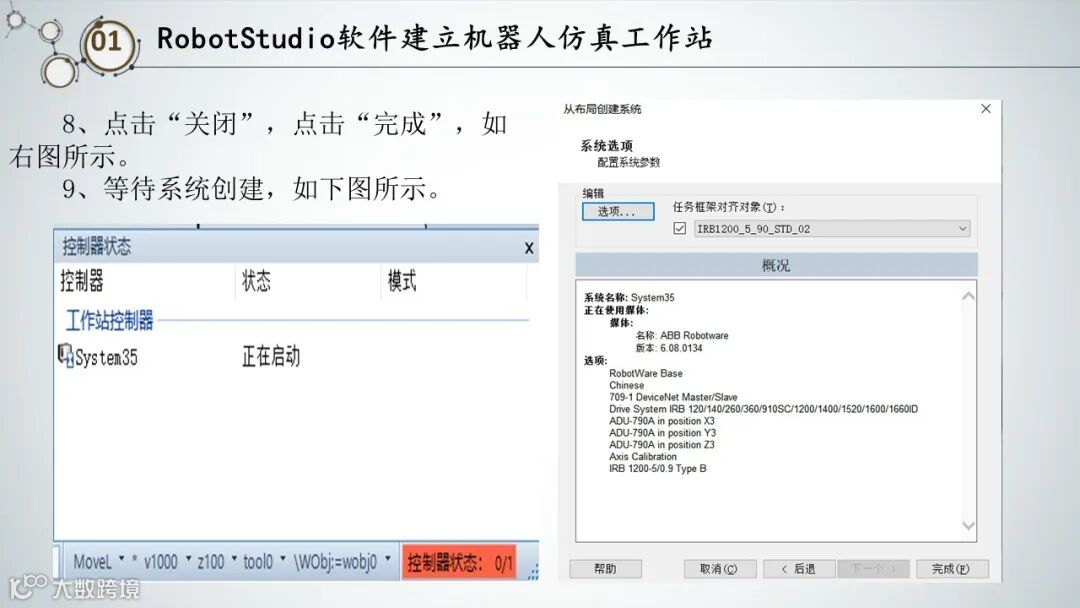Click the 工作站控制器 group label
Image resolution: width=1080 pixels, height=608 pixels.
point(110,320)
